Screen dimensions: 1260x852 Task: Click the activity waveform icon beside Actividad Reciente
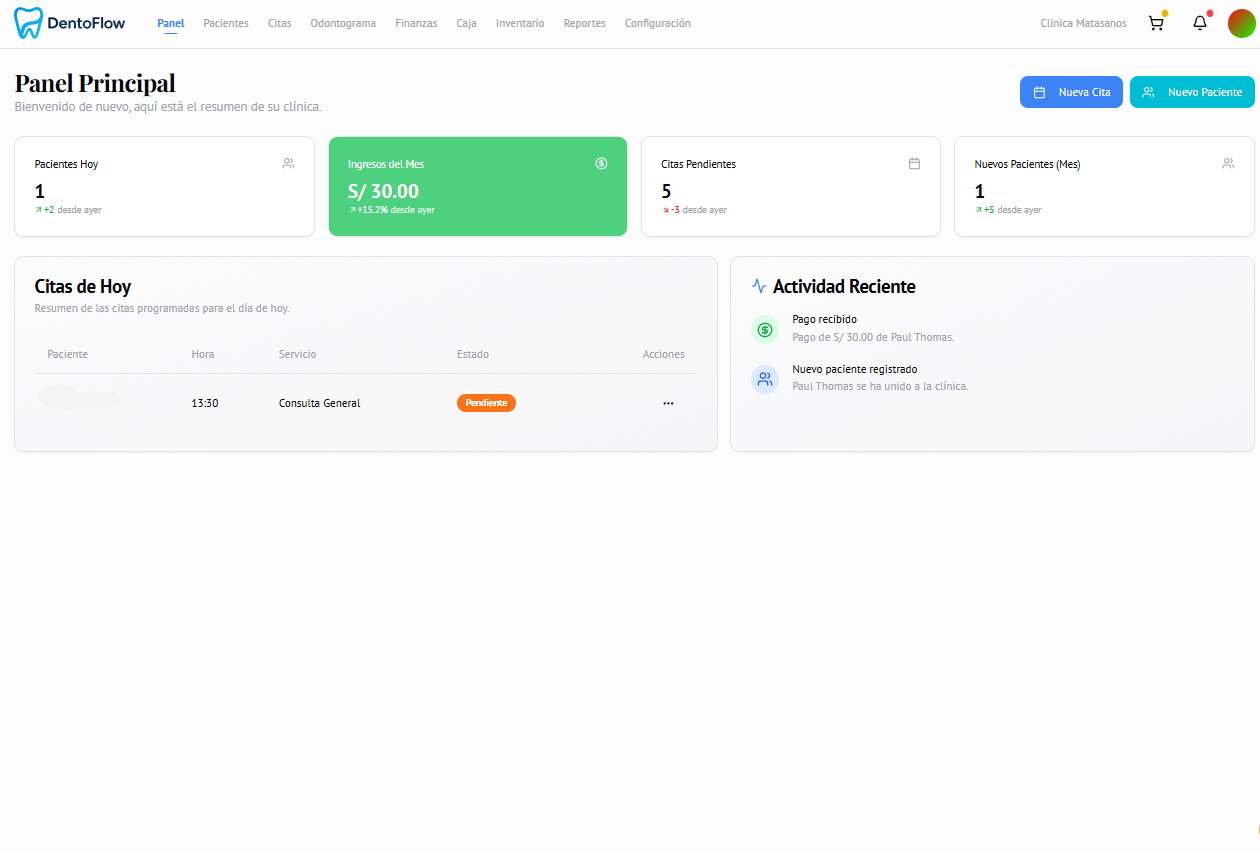point(757,286)
